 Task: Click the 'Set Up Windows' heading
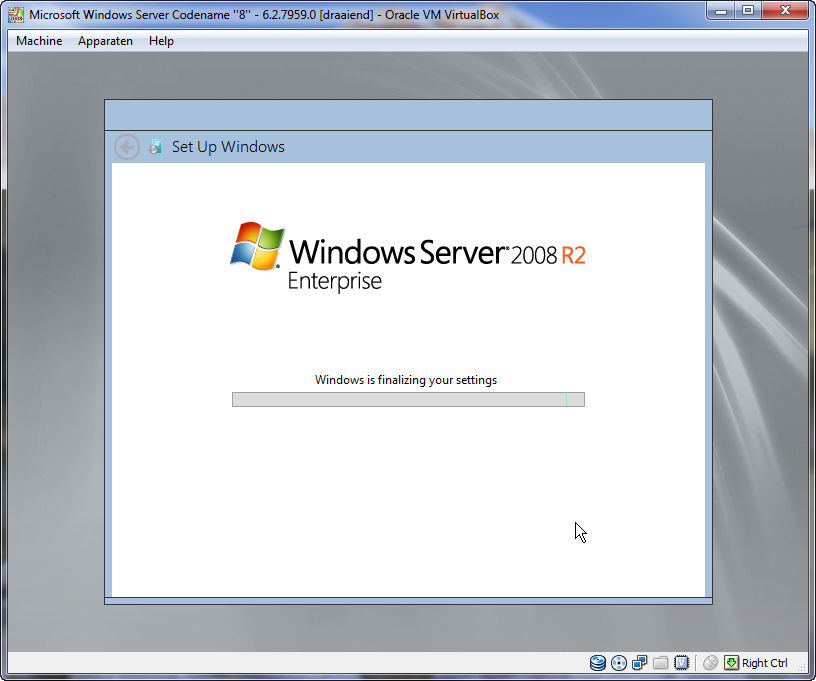click(x=228, y=147)
